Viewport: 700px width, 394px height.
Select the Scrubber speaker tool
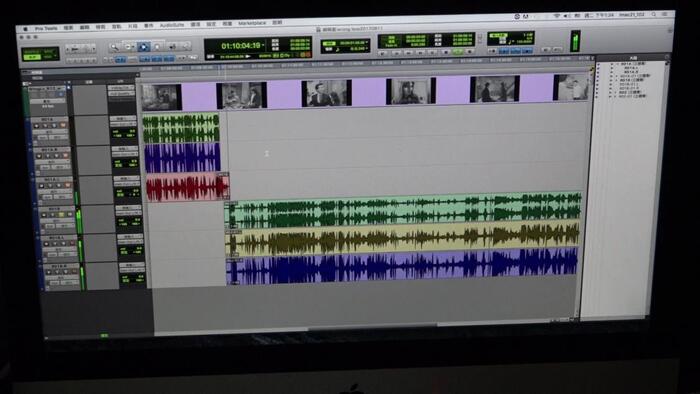[172, 46]
